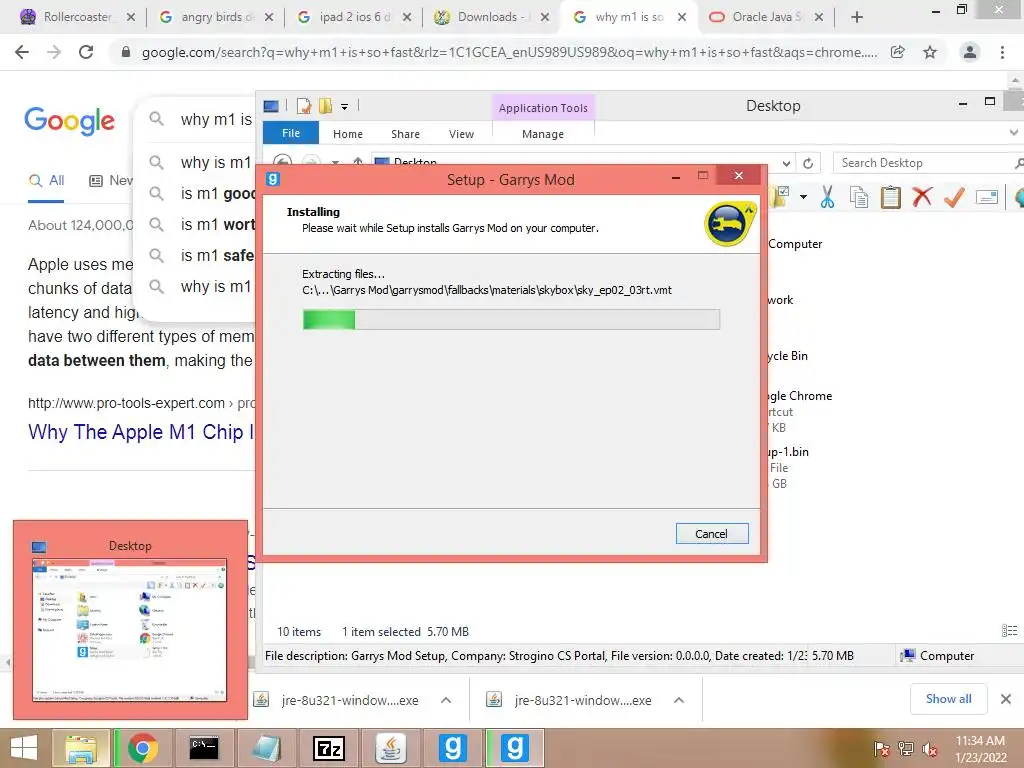Open the Java icon on the taskbar
Image resolution: width=1024 pixels, height=768 pixels.
pos(391,748)
